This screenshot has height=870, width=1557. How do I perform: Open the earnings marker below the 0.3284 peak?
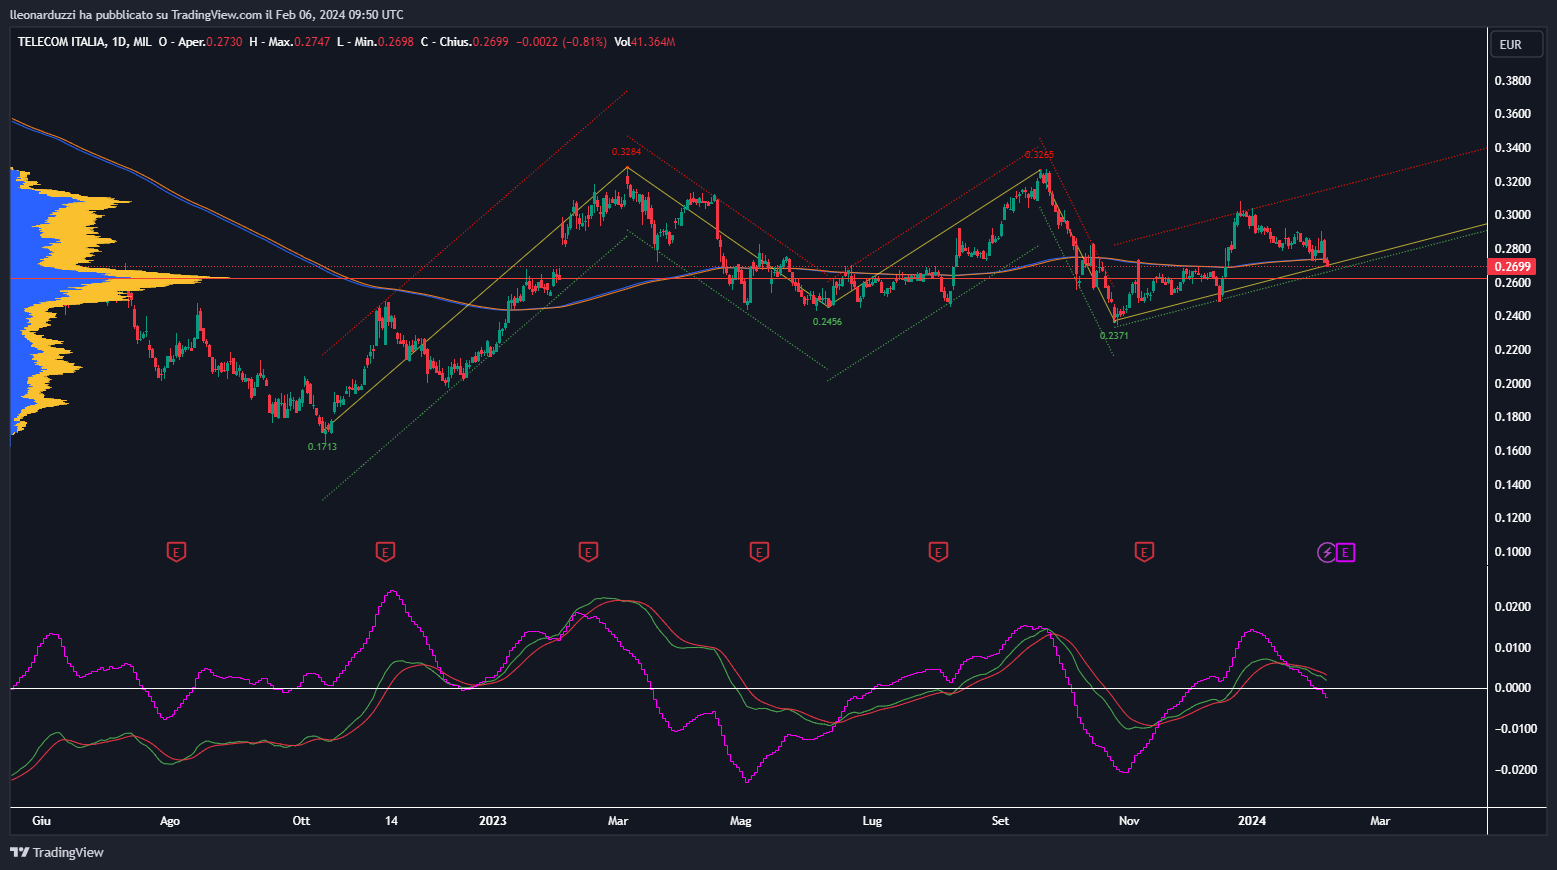click(x=588, y=551)
